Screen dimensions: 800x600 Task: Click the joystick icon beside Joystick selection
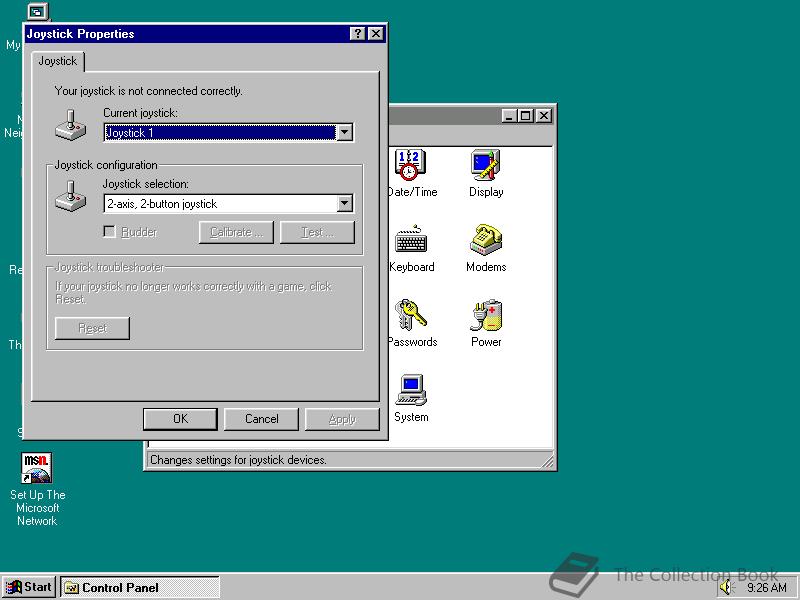click(69, 199)
